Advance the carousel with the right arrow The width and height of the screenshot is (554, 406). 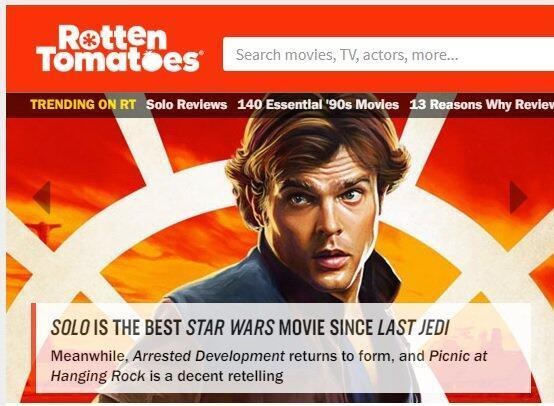click(x=518, y=197)
